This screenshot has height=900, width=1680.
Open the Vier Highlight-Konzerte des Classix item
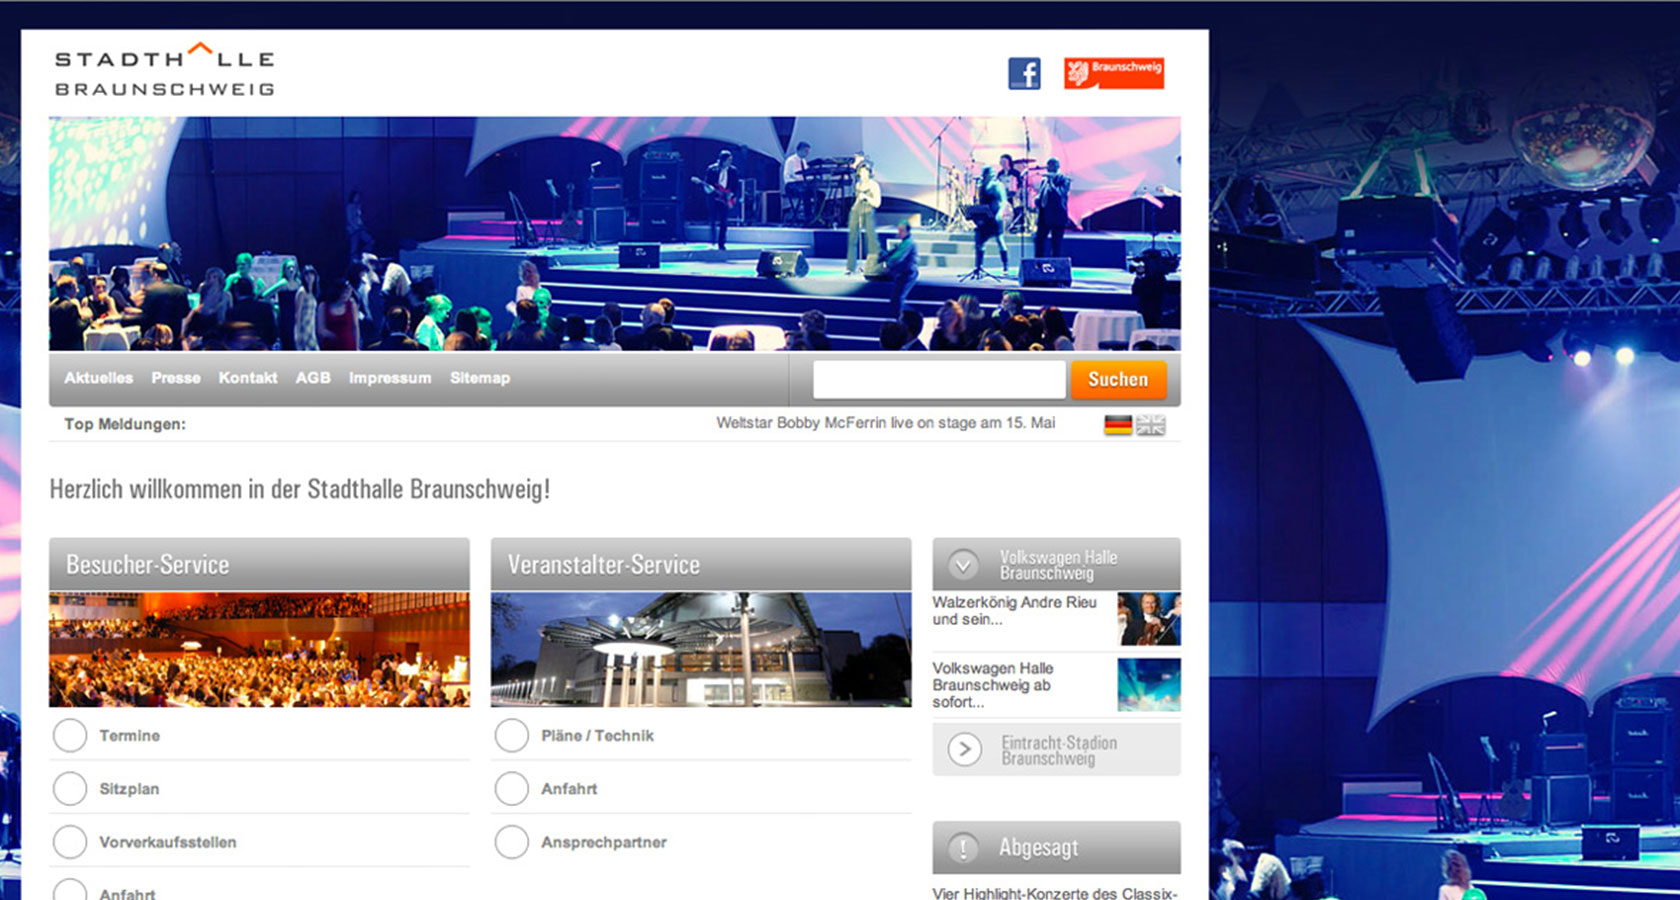[x=1055, y=893]
